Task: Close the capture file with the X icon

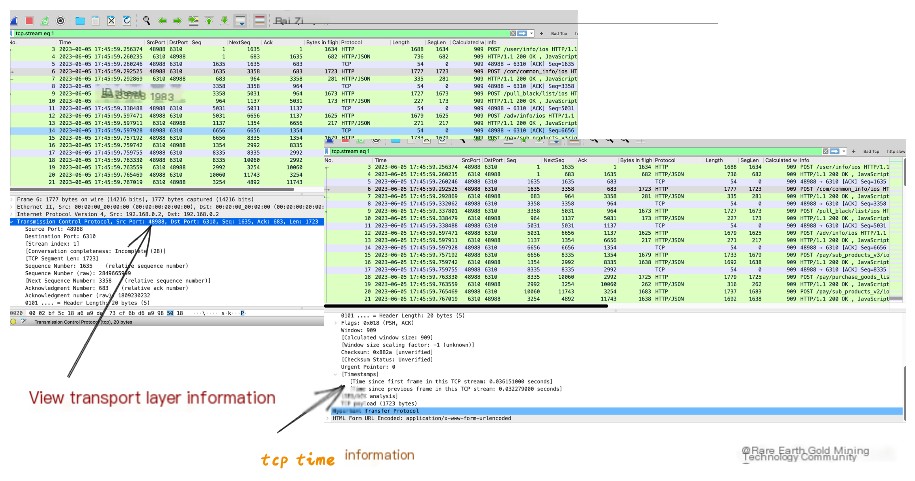Action: pos(111,20)
